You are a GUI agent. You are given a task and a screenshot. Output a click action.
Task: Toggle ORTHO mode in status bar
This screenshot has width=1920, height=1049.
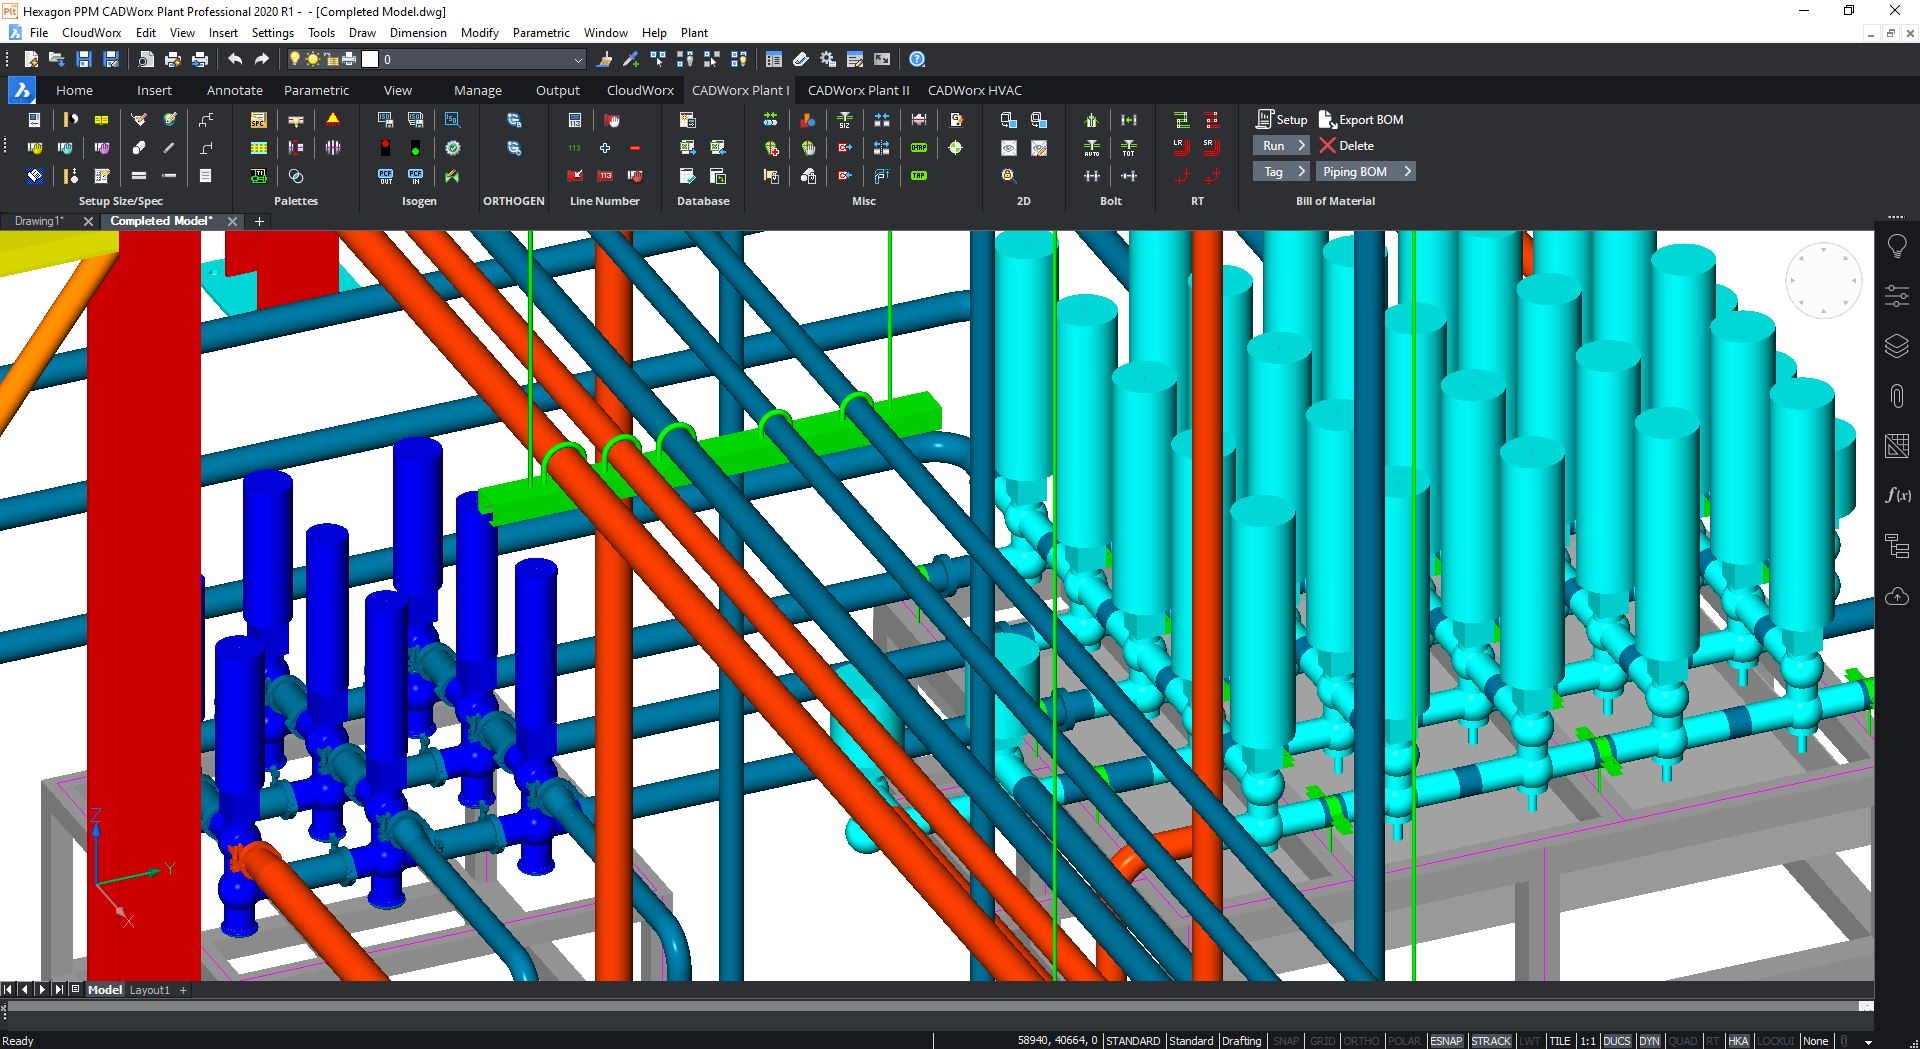(x=1360, y=1041)
